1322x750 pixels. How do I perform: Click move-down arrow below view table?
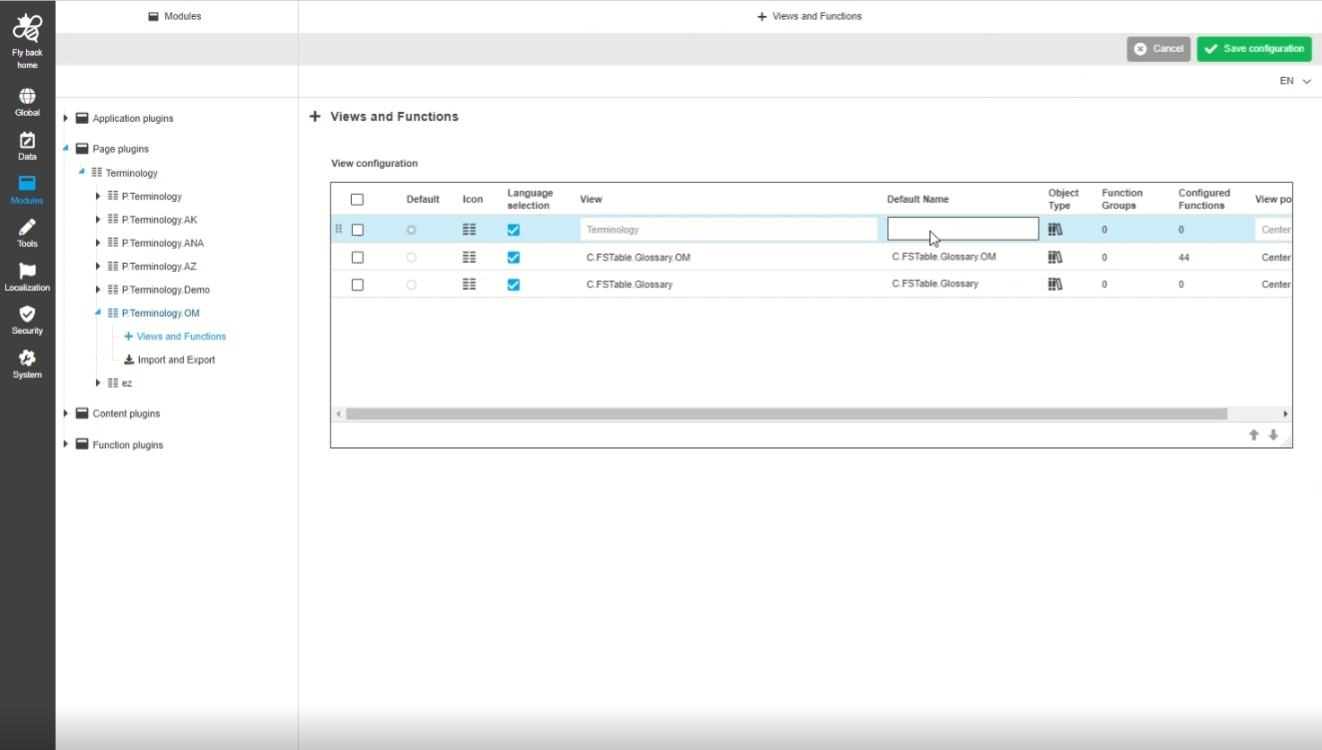tap(1273, 435)
